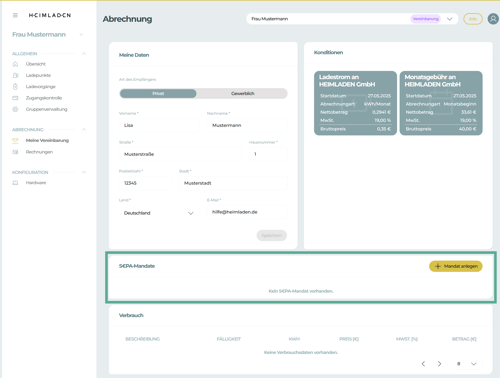
Task: Open Ladevorgänge in the sidebar
Action: pyautogui.click(x=41, y=87)
